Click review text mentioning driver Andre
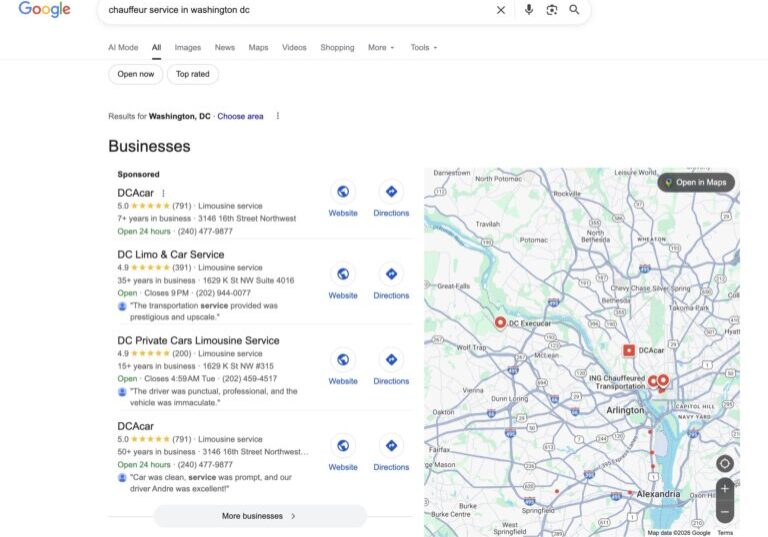 211,483
